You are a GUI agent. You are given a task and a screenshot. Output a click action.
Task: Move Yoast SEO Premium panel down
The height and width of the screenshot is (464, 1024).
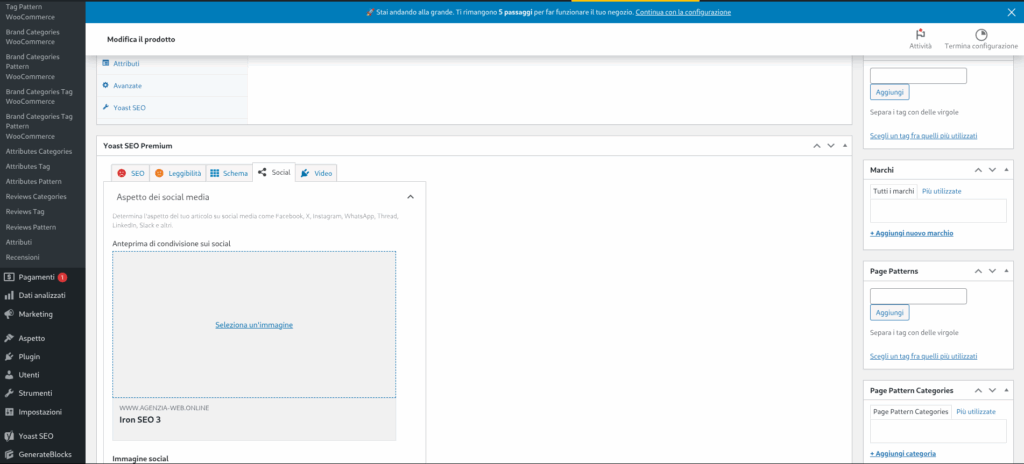831,146
